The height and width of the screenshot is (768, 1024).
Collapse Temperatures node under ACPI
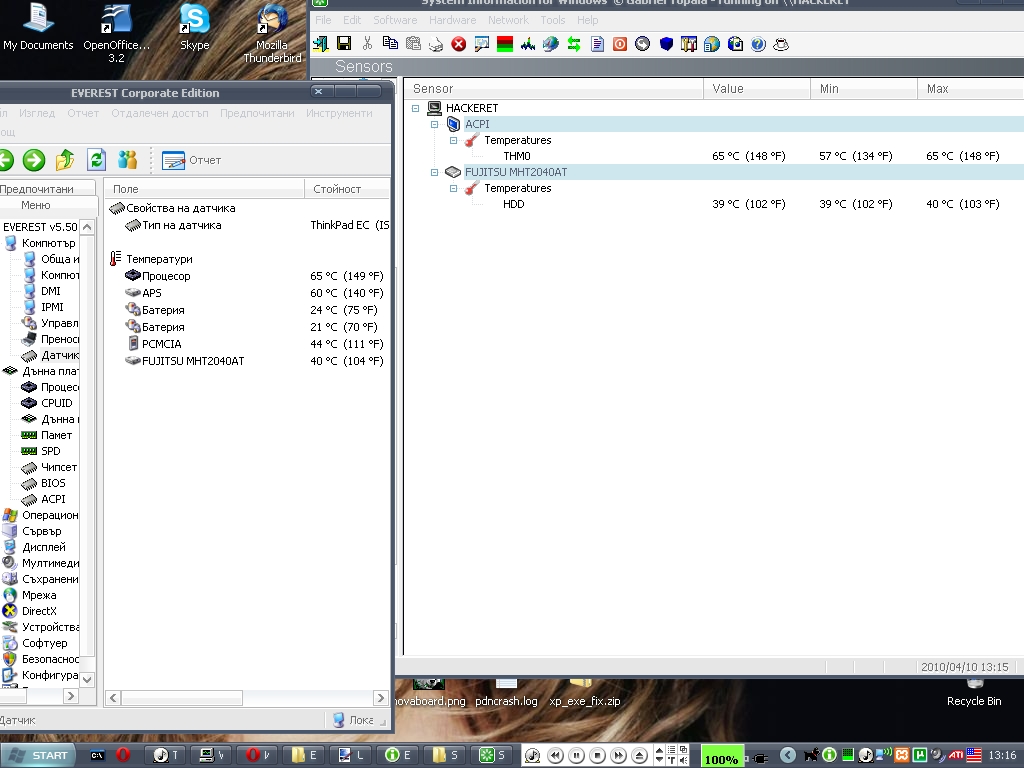[x=453, y=140]
